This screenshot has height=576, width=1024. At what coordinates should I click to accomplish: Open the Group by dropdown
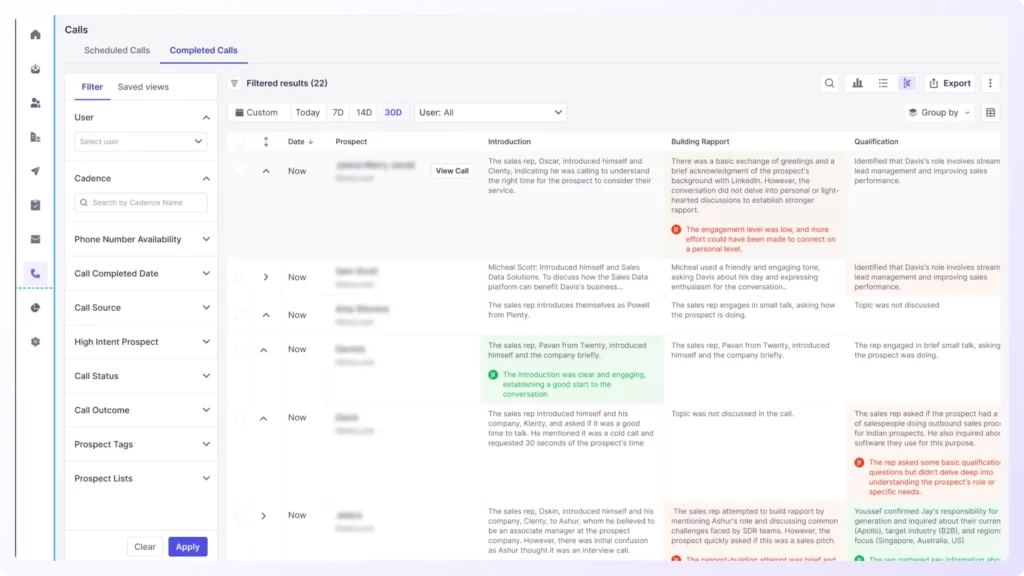pyautogui.click(x=938, y=112)
